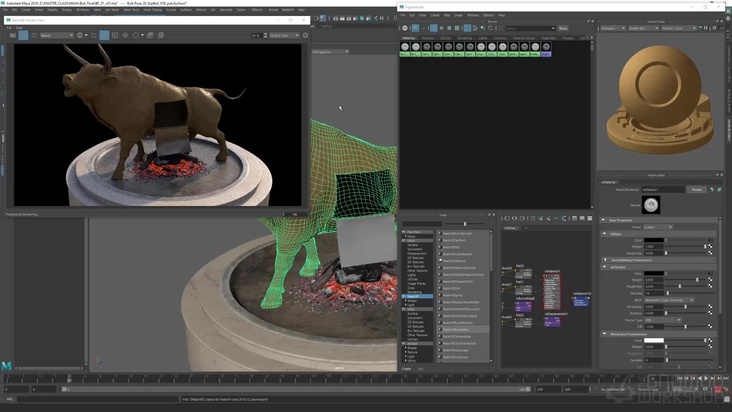Viewport: 732px width, 412px height.
Task: Click the white Refraction color swatch
Action: [x=654, y=341]
